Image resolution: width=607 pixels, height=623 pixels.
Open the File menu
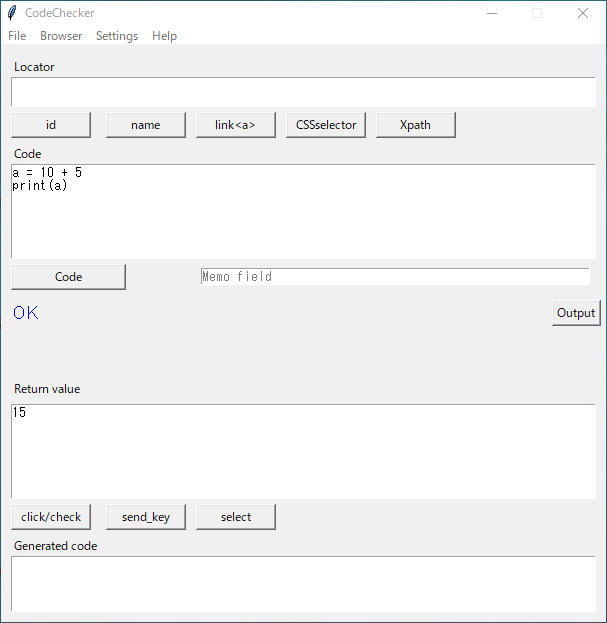point(17,36)
